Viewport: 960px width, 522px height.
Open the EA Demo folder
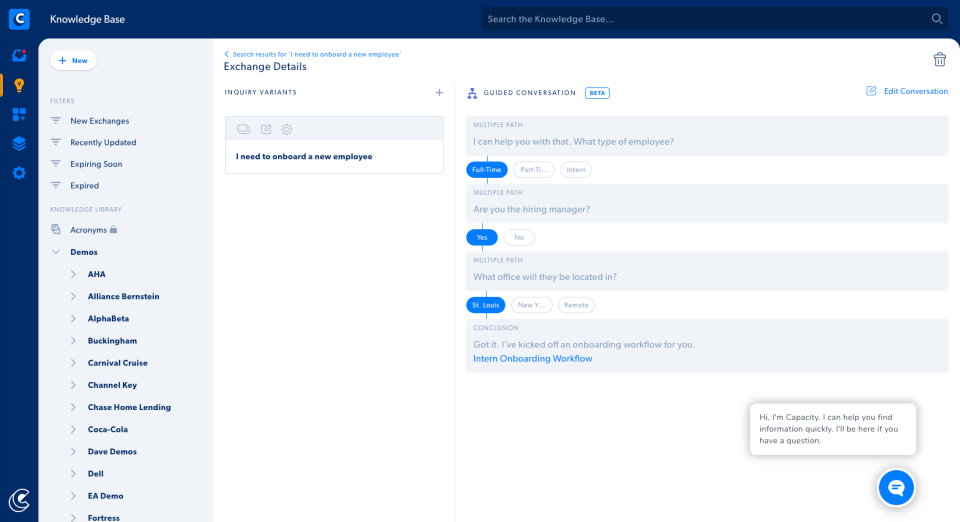105,496
